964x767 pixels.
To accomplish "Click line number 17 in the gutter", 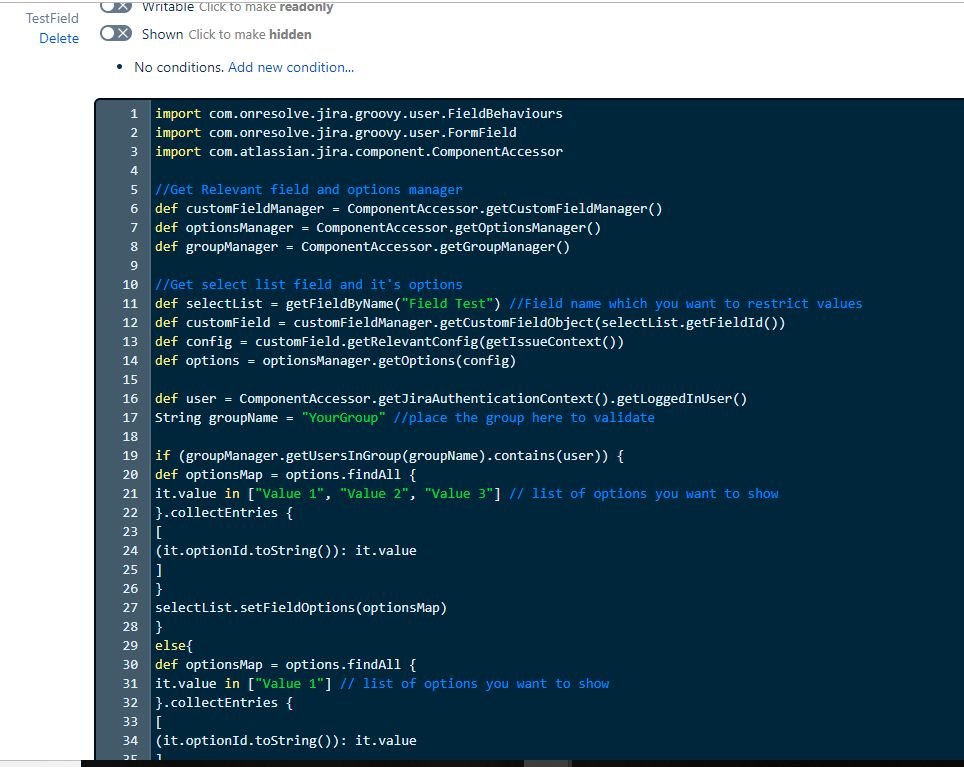I will [x=130, y=418].
